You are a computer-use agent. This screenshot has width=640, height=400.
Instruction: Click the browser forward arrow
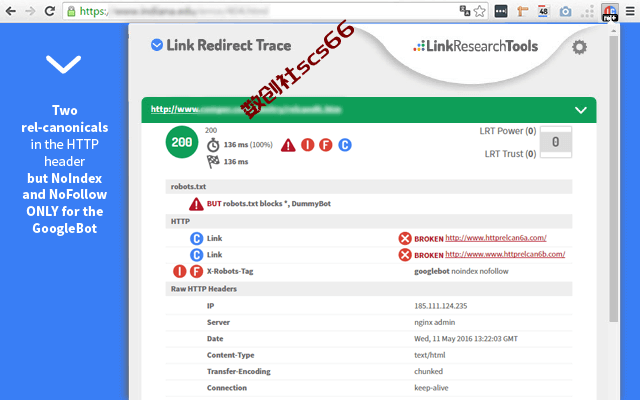point(30,11)
